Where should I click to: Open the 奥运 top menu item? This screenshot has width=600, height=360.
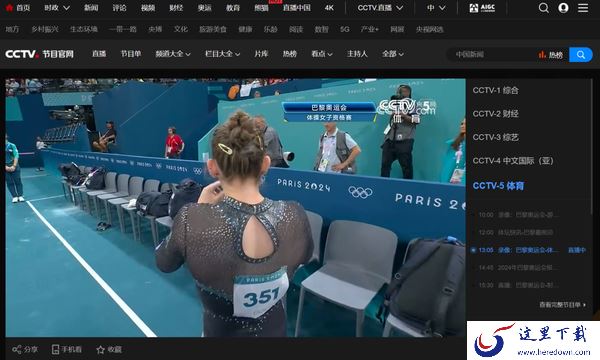pyautogui.click(x=205, y=8)
